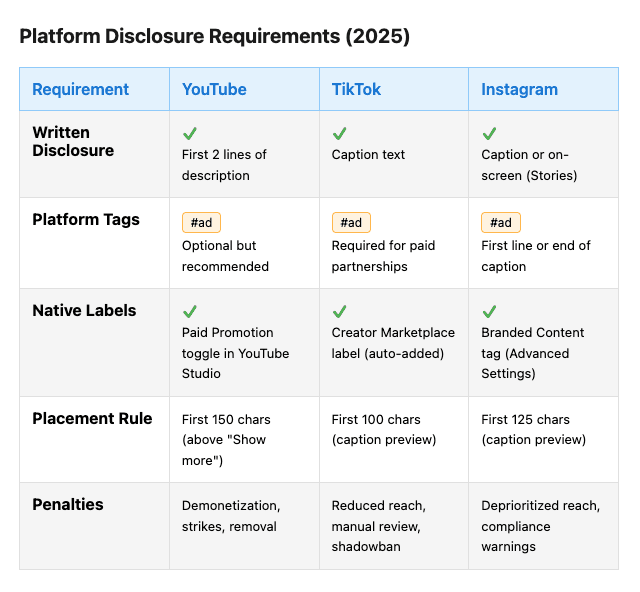Image resolution: width=640 pixels, height=592 pixels.
Task: Click 'Demonetization, strikes, removal' text
Action: point(231,516)
